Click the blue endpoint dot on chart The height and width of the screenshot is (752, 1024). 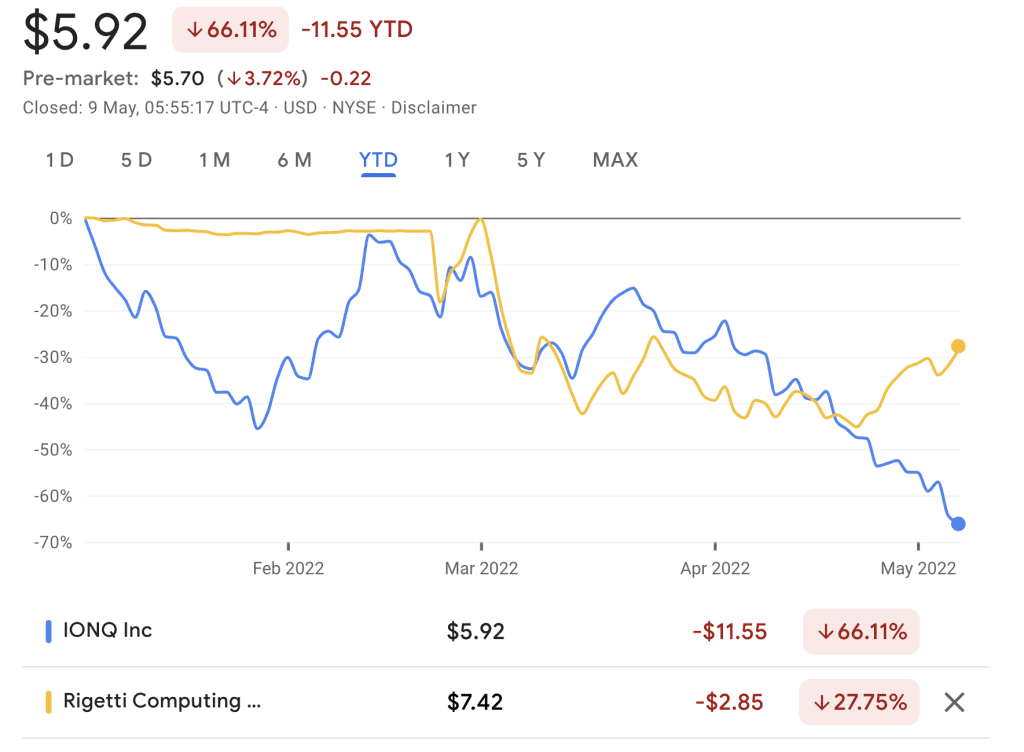click(958, 522)
